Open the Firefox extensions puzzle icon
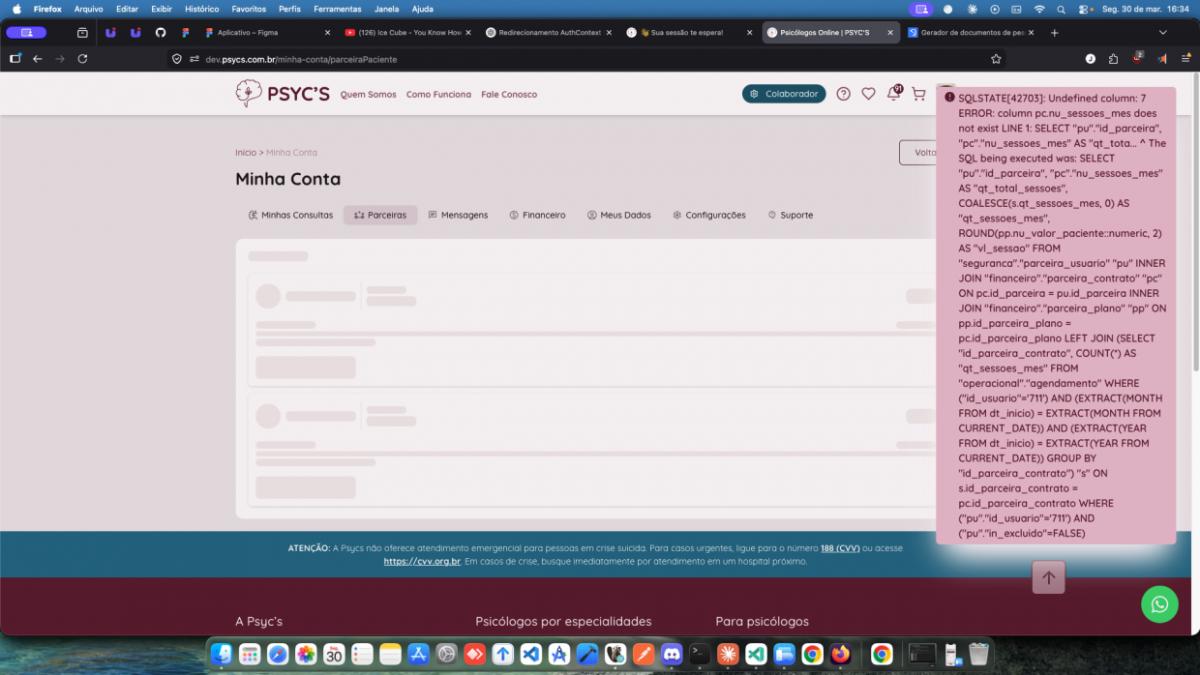 (1113, 59)
